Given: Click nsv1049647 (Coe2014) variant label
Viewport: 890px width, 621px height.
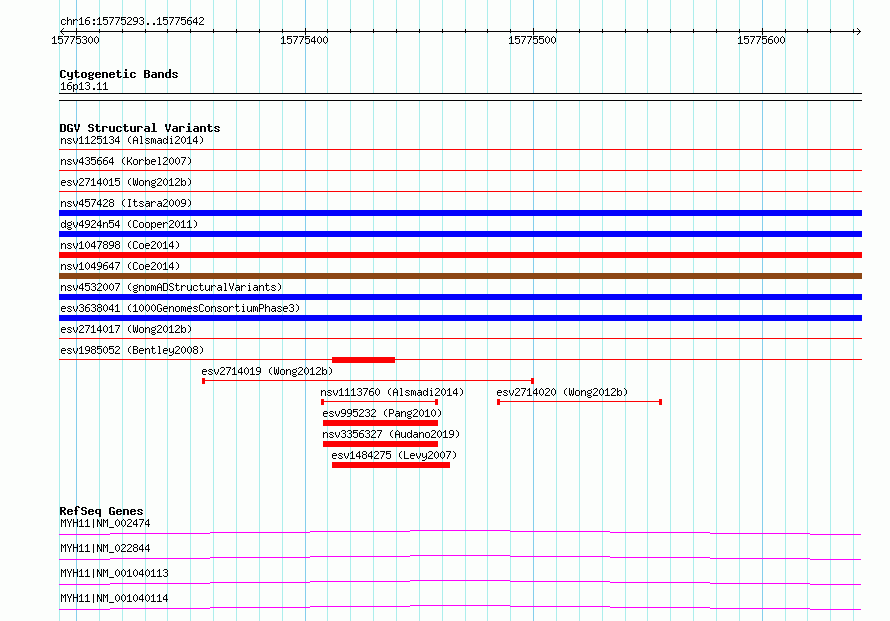Looking at the screenshot, I should 120,266.
